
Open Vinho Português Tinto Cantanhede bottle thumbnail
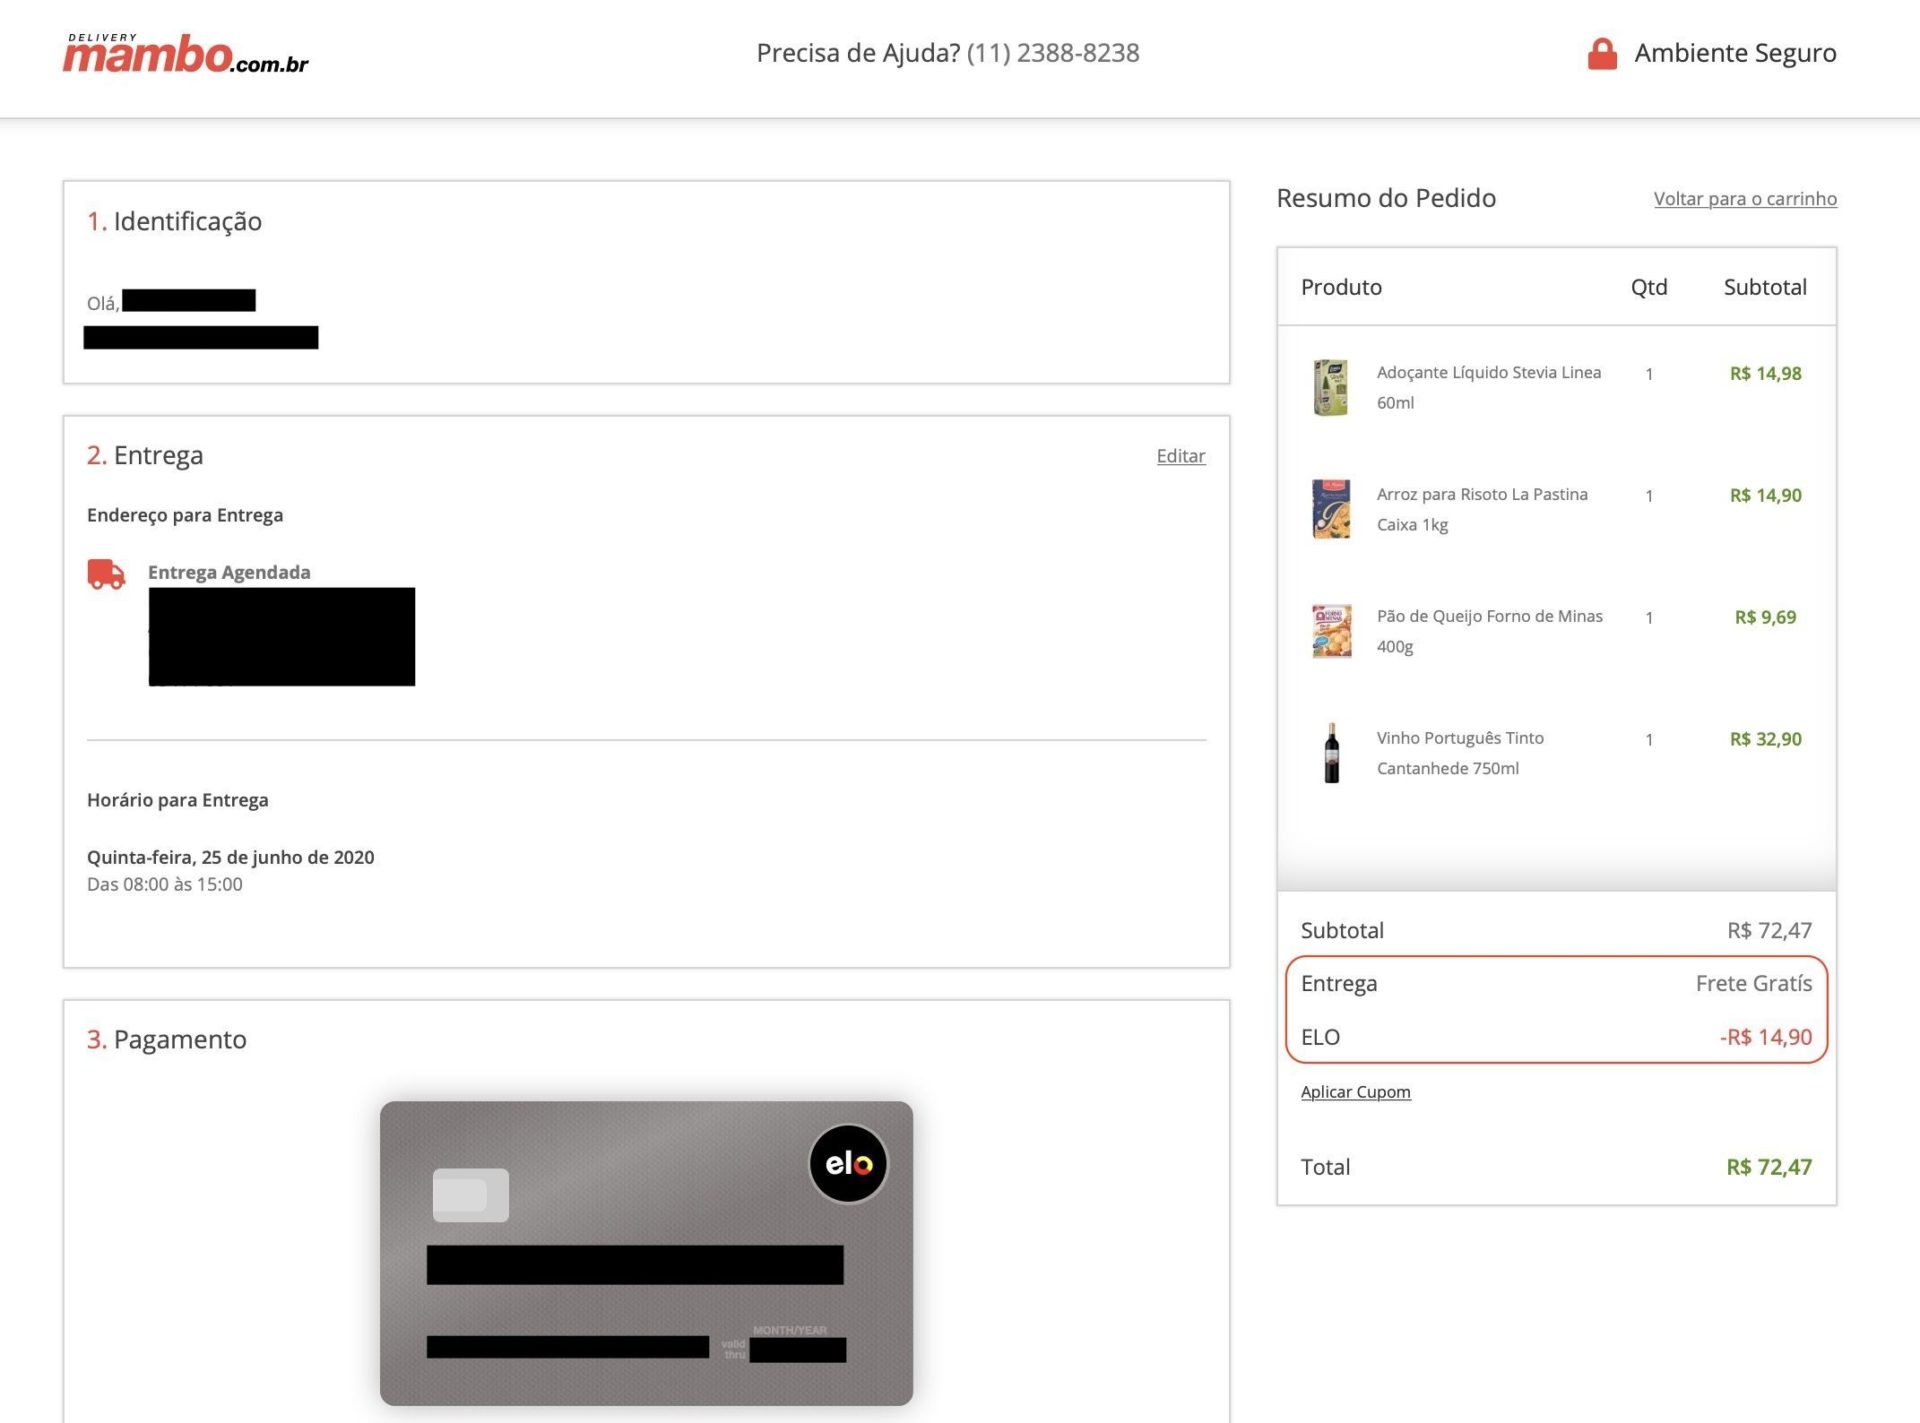tap(1331, 753)
